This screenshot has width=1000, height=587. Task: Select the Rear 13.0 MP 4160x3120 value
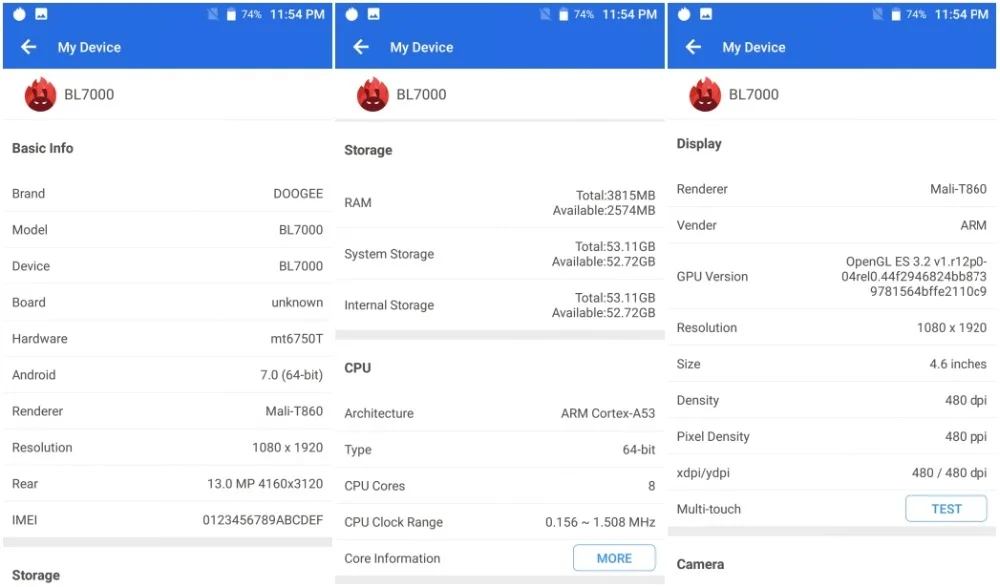click(x=265, y=484)
